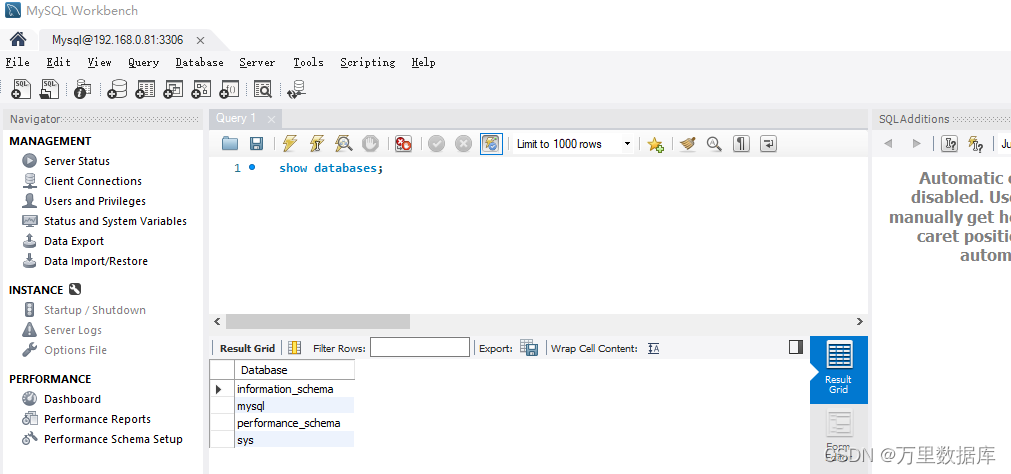The height and width of the screenshot is (474, 1011).
Task: Search table data toolbar icon
Action: [x=262, y=89]
